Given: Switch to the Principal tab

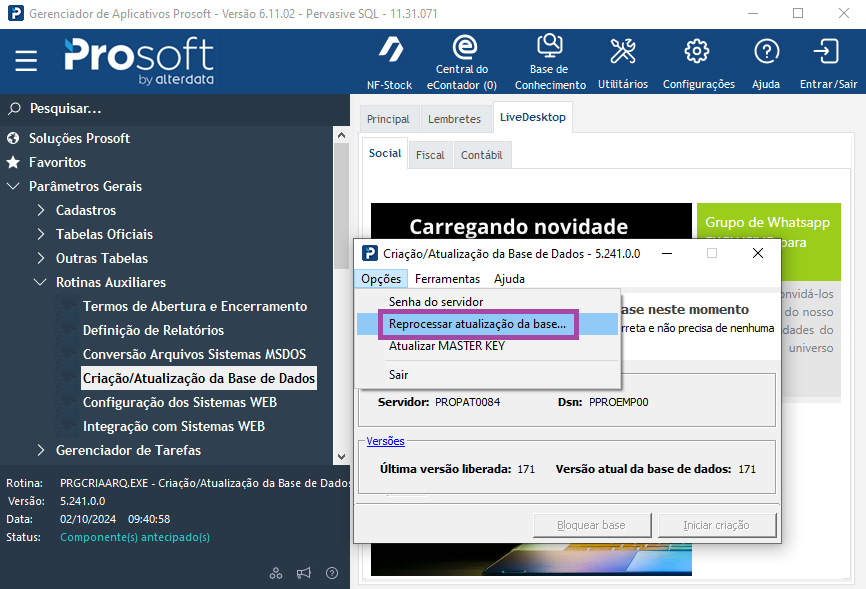Looking at the screenshot, I should pos(388,119).
